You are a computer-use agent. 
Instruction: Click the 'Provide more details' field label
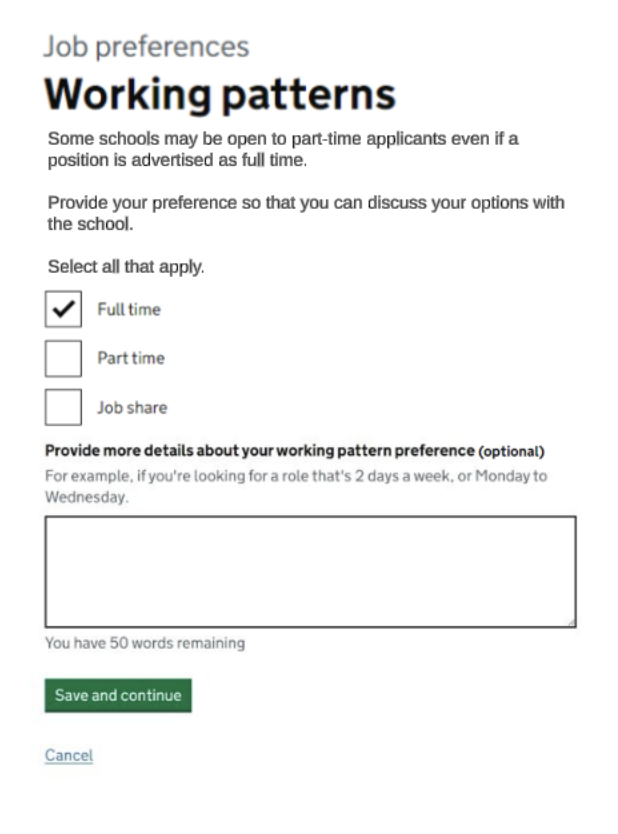pos(260,450)
